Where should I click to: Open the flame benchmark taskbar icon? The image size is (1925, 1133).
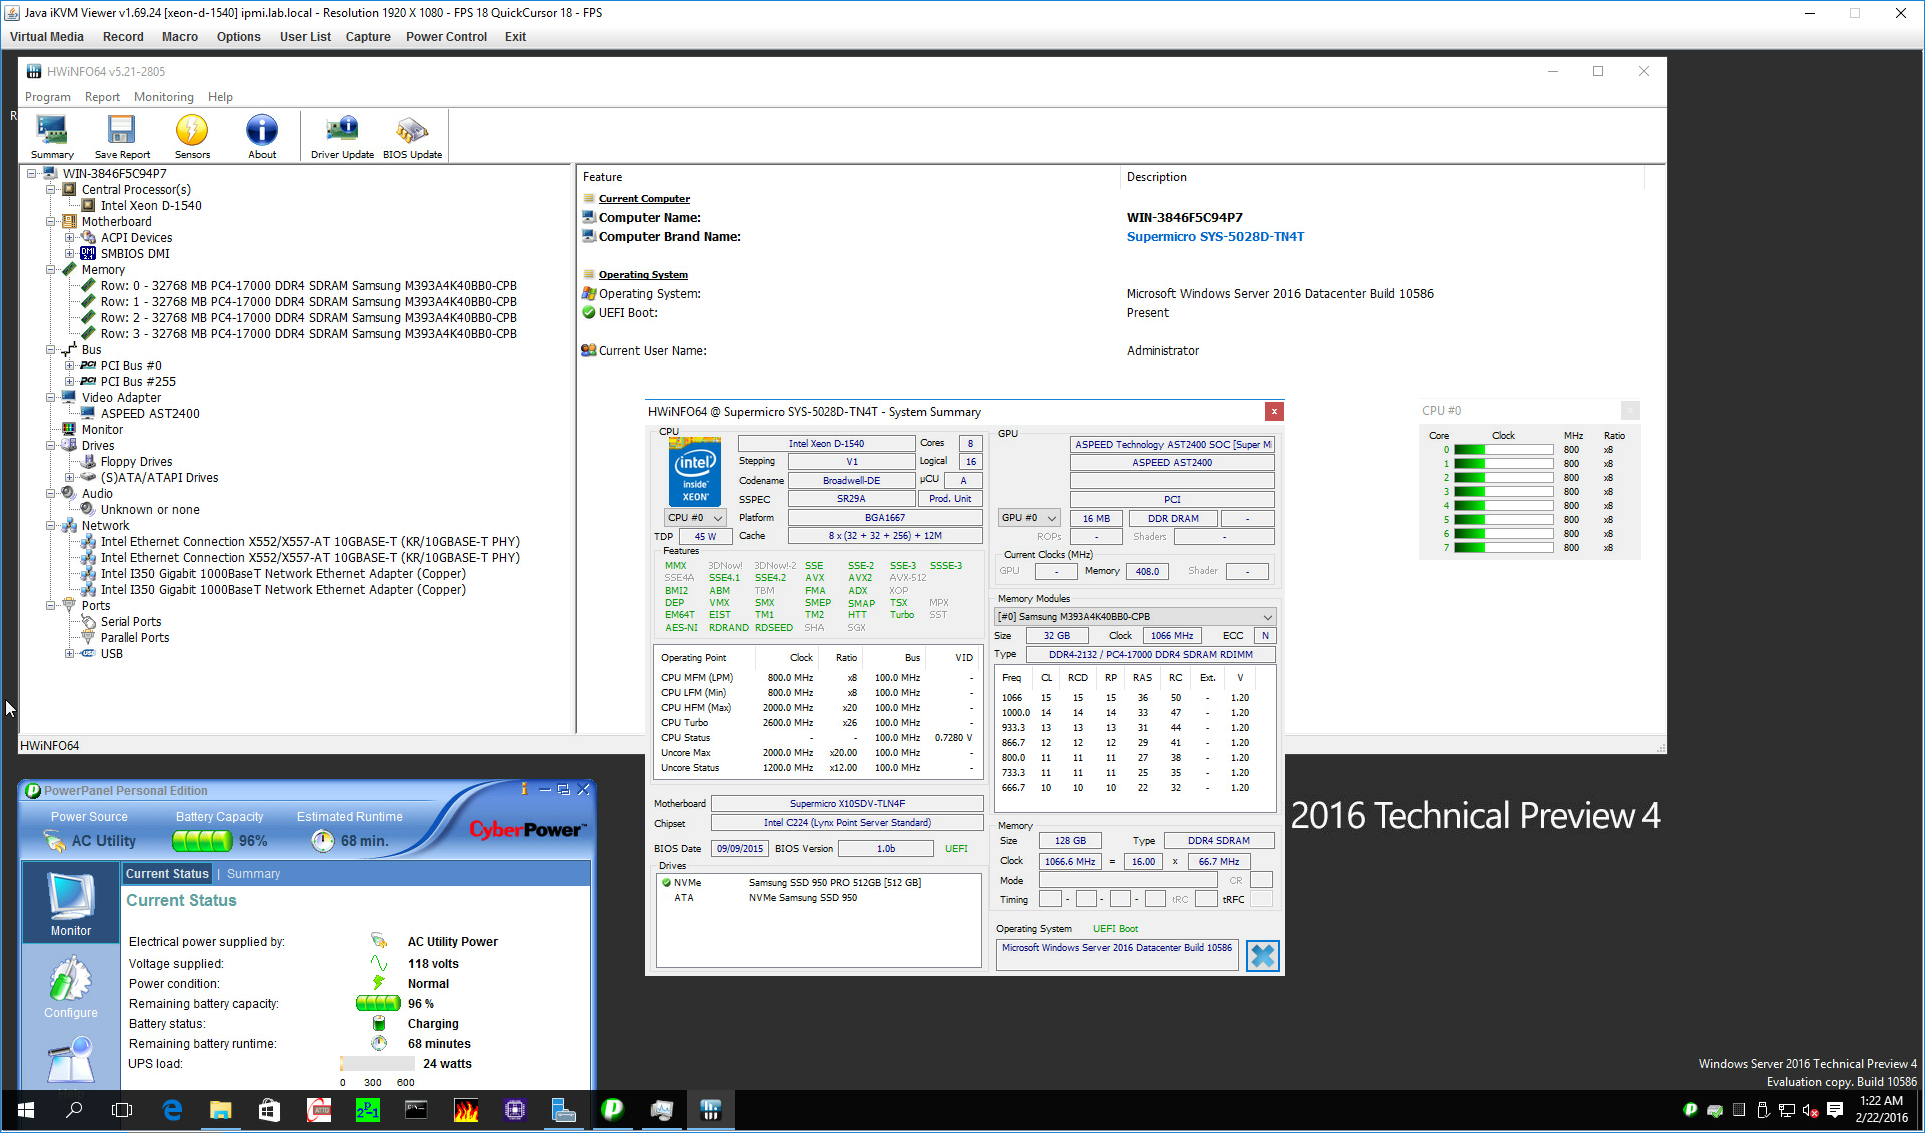point(466,1110)
